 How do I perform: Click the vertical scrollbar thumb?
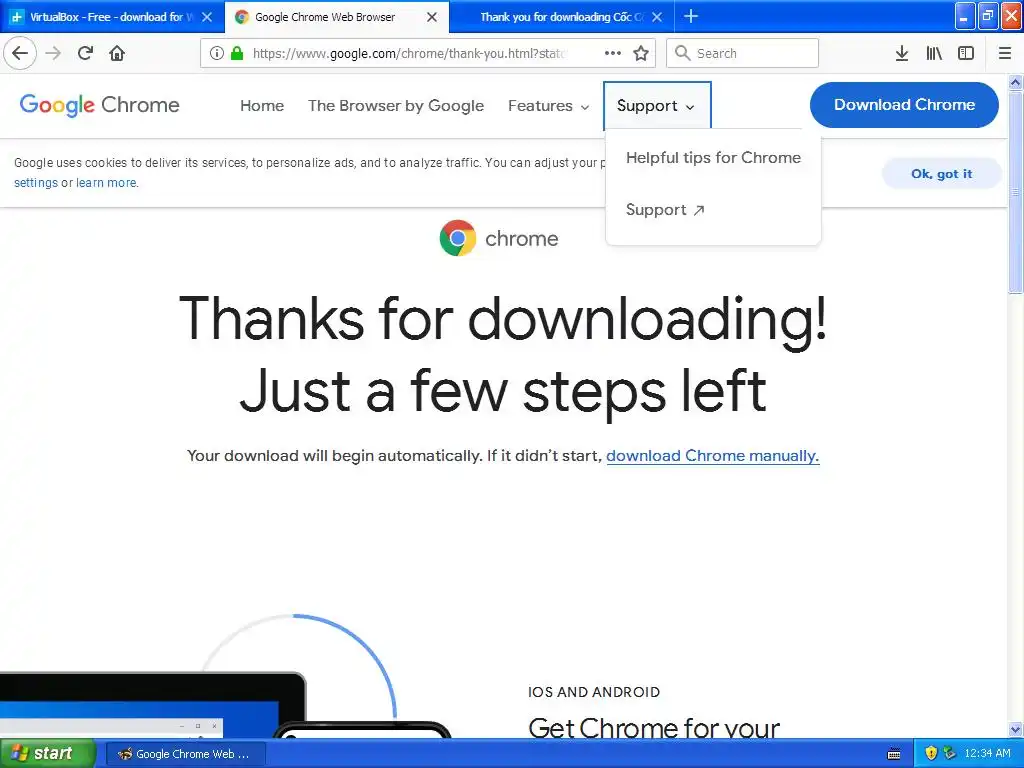click(x=1016, y=192)
